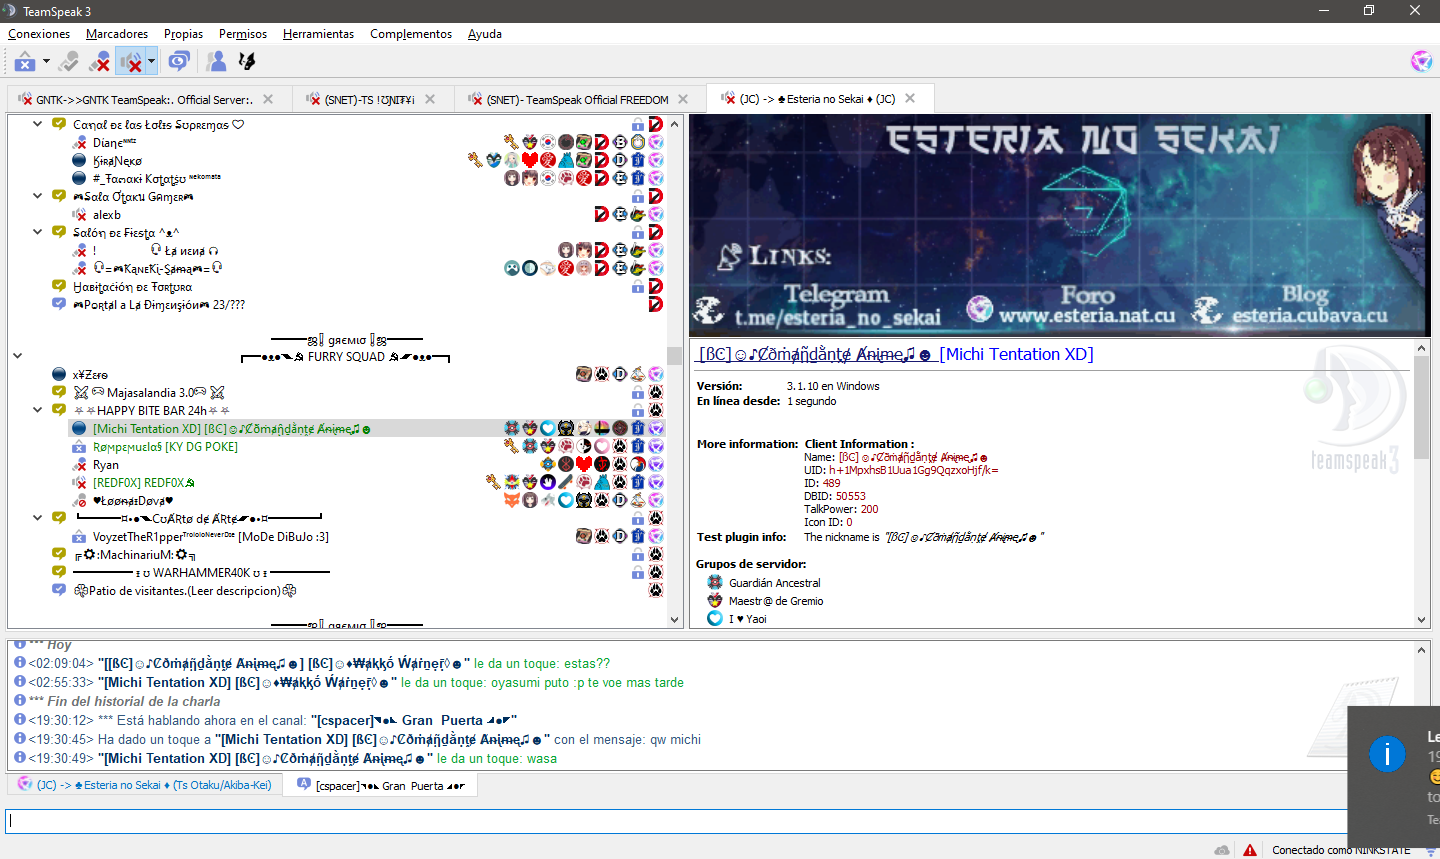Open the Complementos menu
This screenshot has width=1440, height=859.
tap(411, 34)
